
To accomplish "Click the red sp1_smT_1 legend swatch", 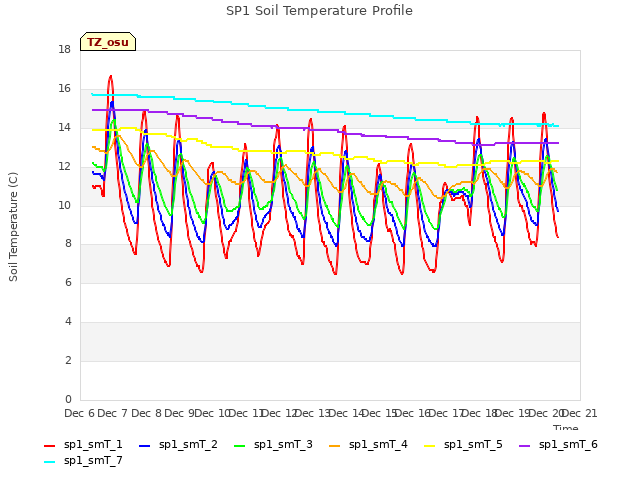I will point(49,446).
